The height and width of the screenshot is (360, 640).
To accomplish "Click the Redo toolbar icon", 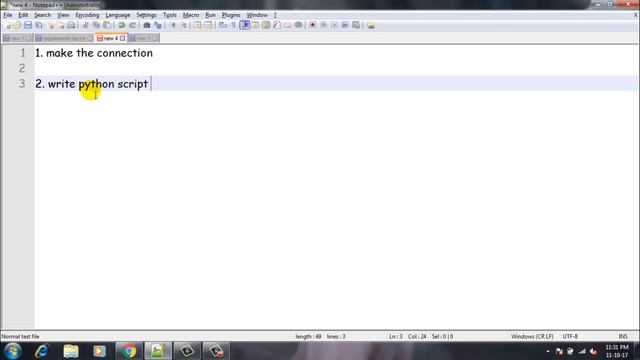I will (132, 25).
